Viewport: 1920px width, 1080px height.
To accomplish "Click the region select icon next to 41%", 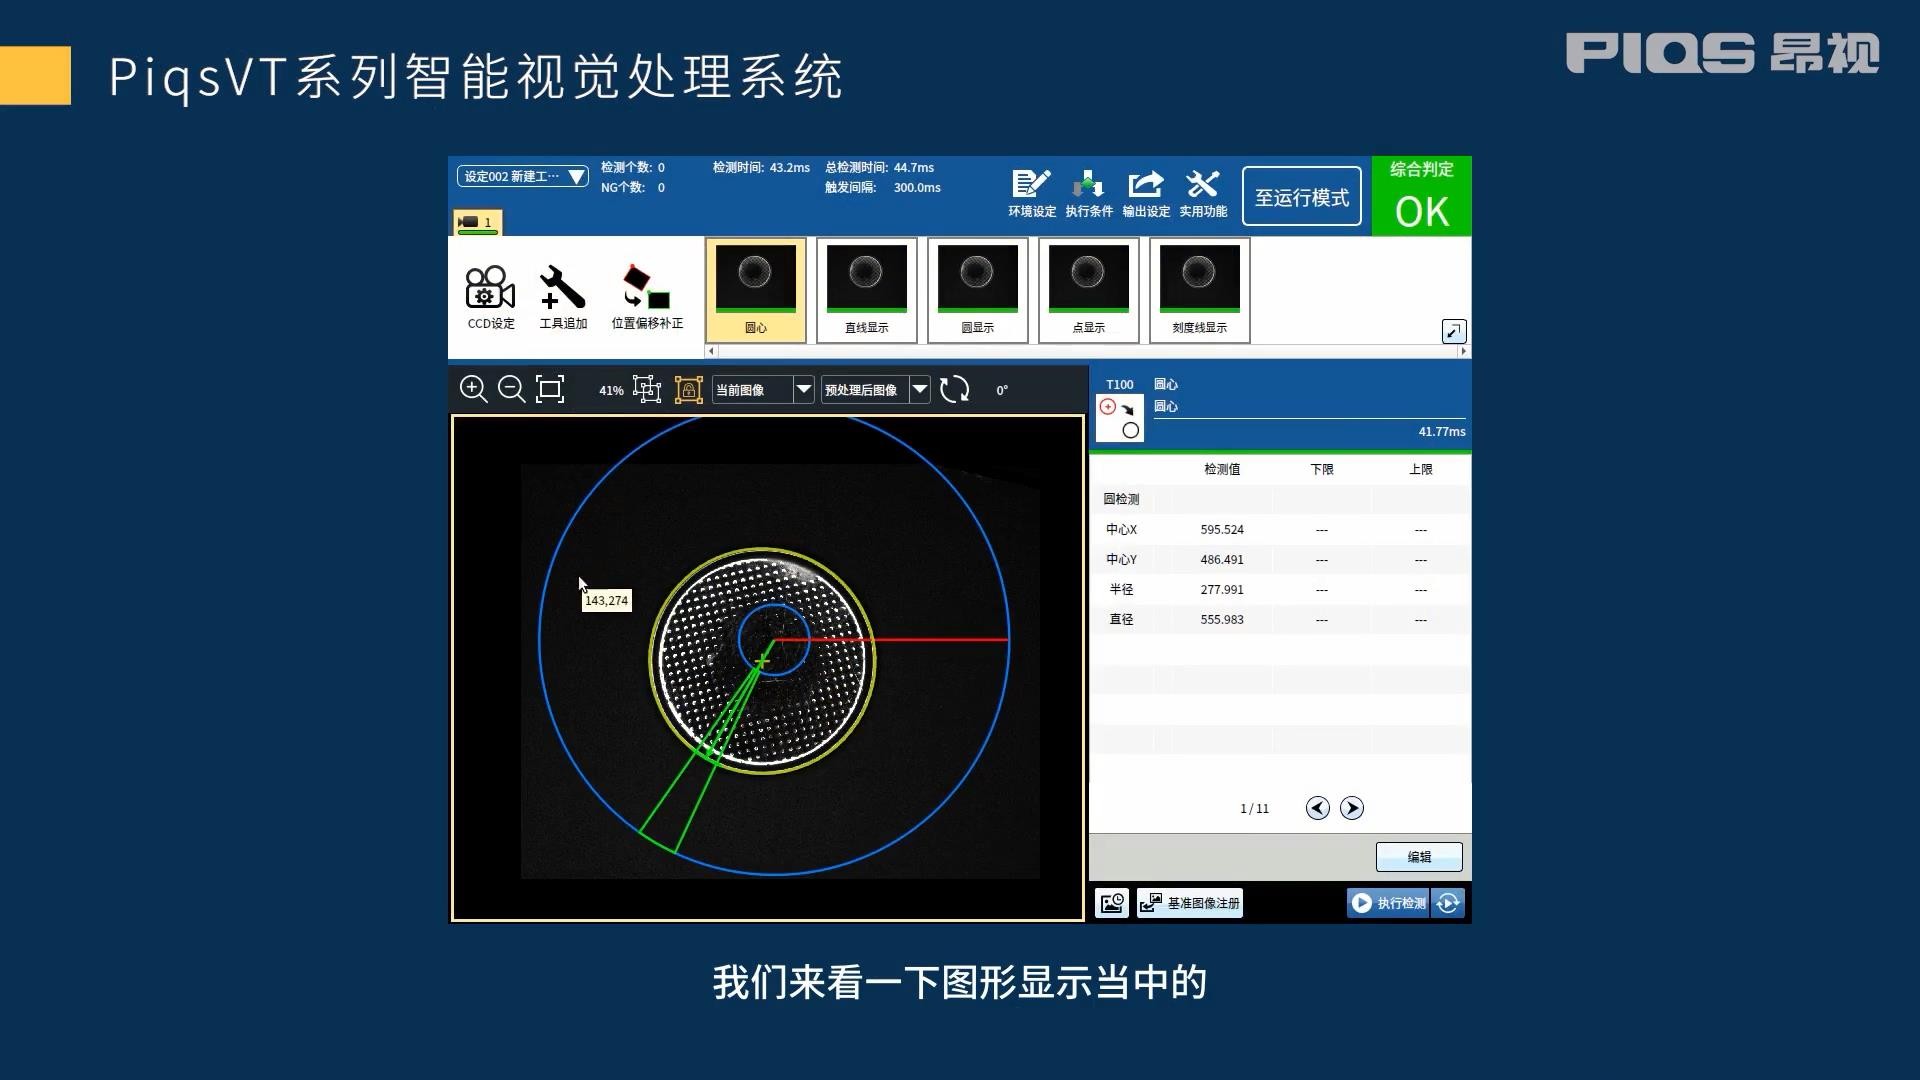I will pyautogui.click(x=647, y=389).
